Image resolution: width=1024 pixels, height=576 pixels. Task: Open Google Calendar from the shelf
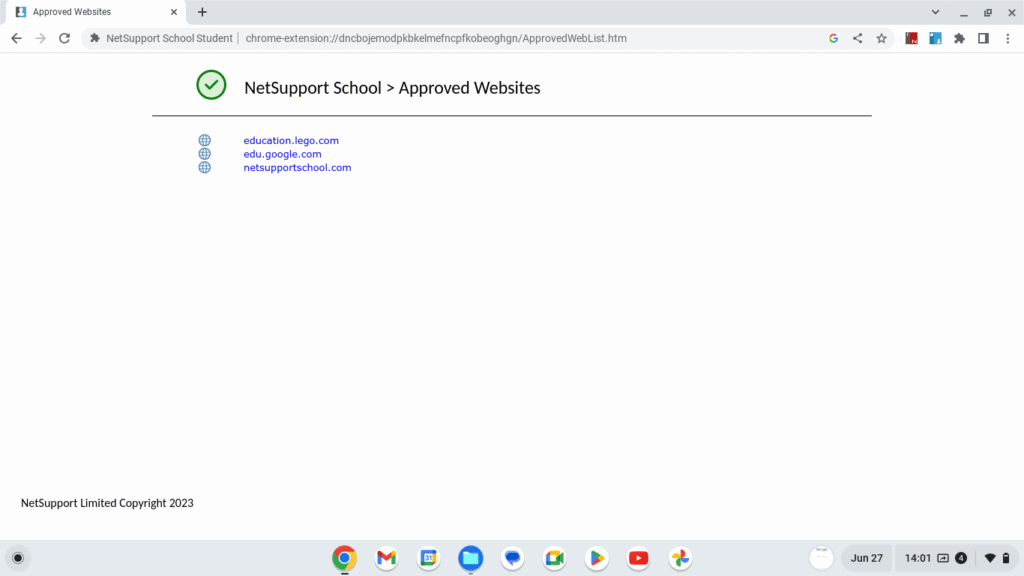coord(428,558)
